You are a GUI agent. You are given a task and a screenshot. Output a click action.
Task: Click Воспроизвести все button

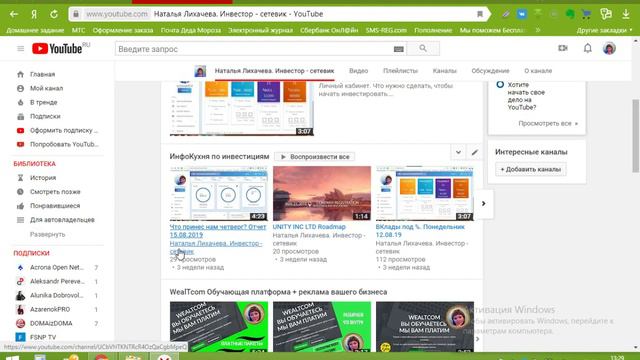coord(315,157)
